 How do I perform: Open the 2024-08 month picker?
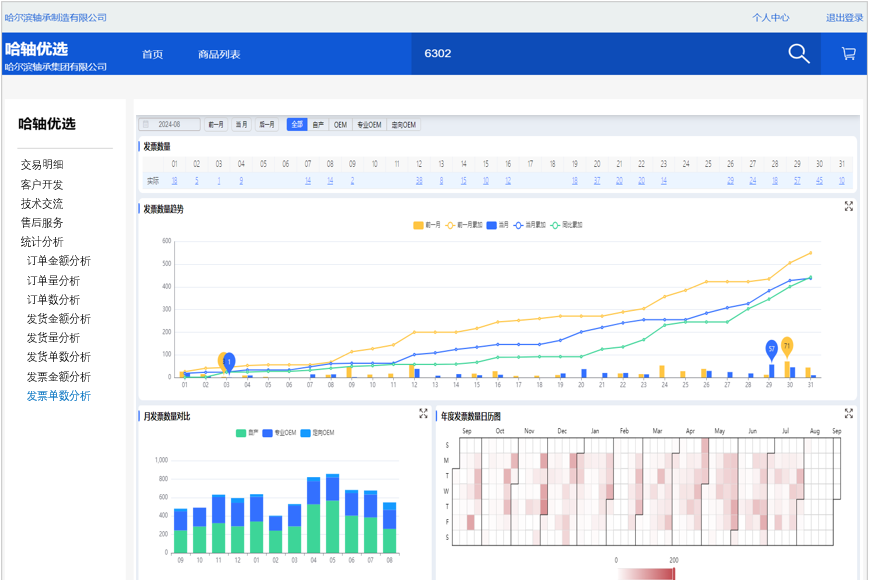coord(169,124)
